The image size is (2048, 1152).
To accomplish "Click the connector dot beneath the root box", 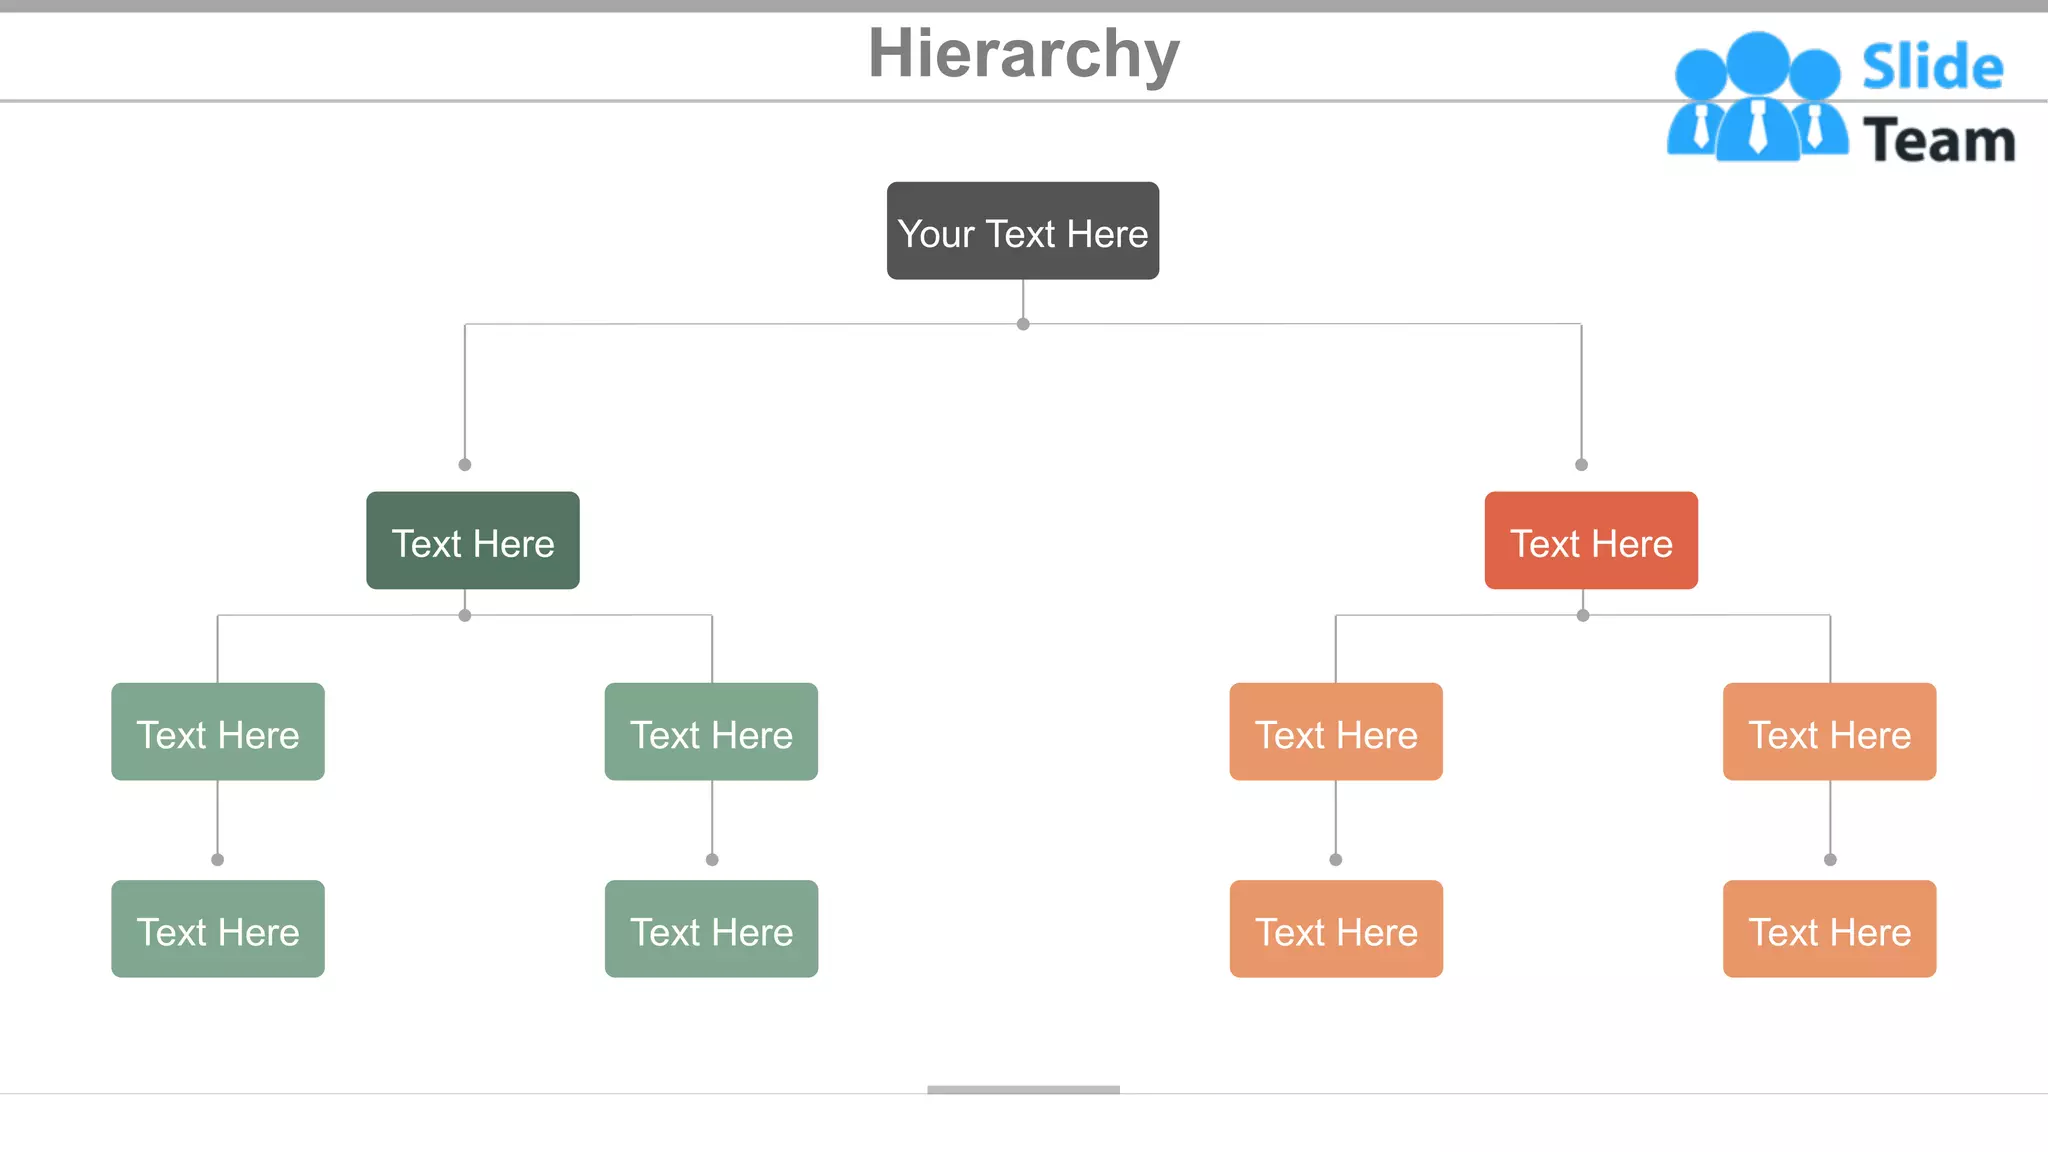I will point(1023,324).
